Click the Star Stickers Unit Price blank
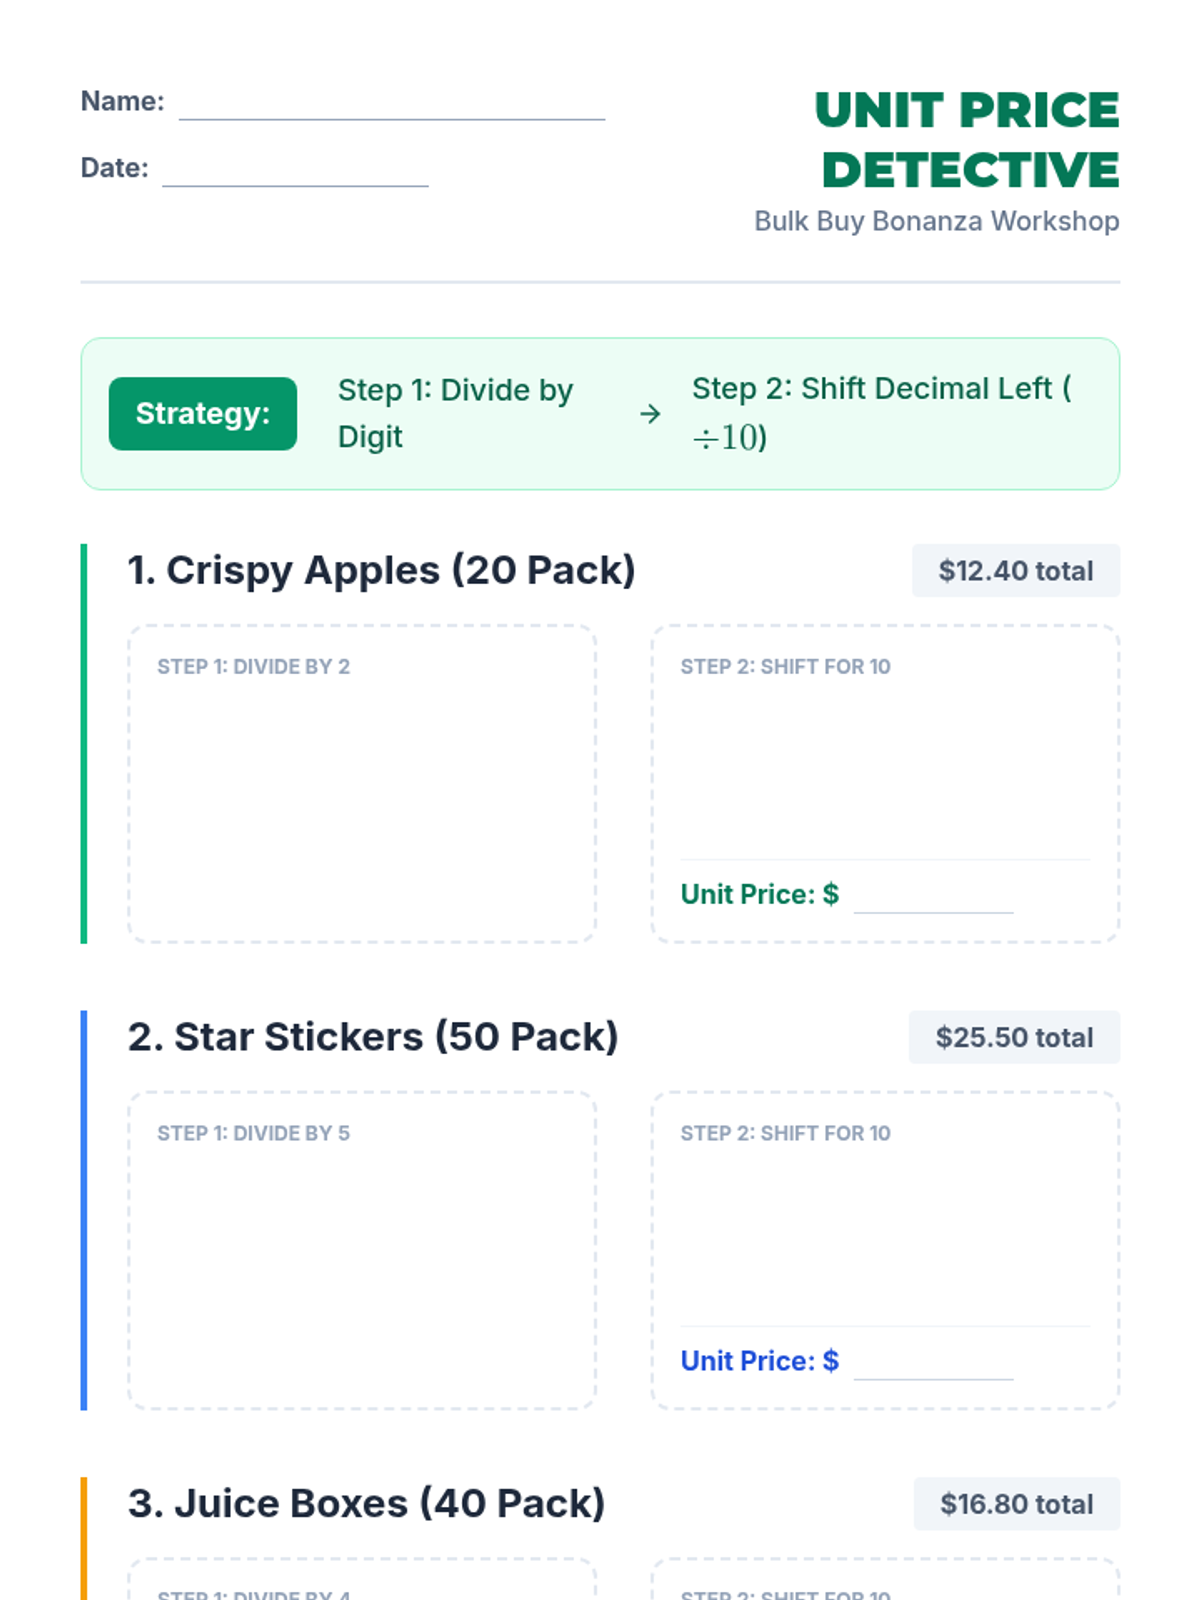 click(933, 1364)
